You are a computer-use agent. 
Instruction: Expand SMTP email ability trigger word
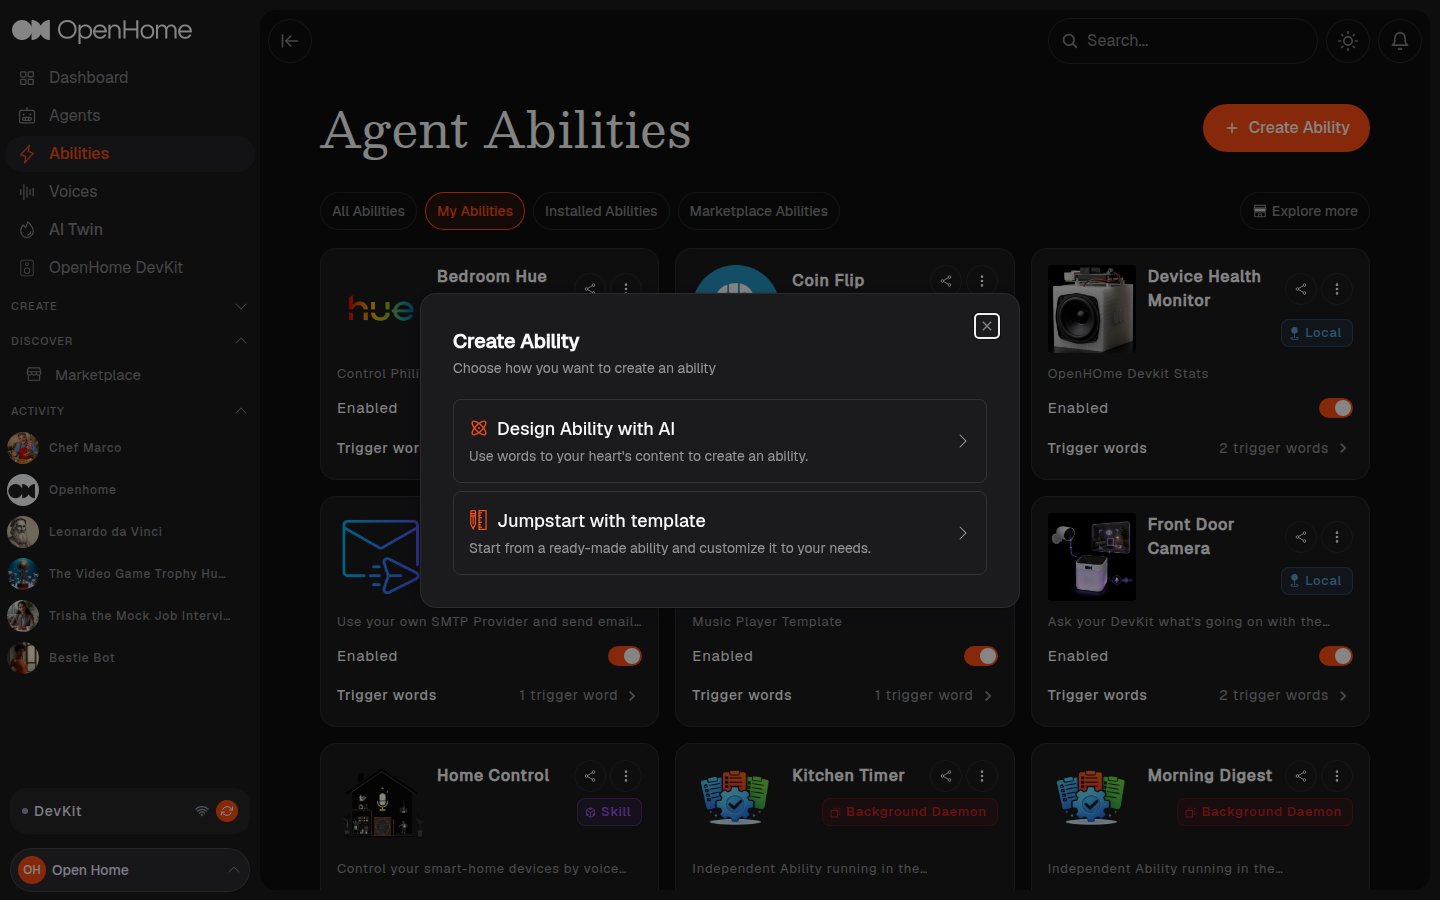click(x=578, y=695)
